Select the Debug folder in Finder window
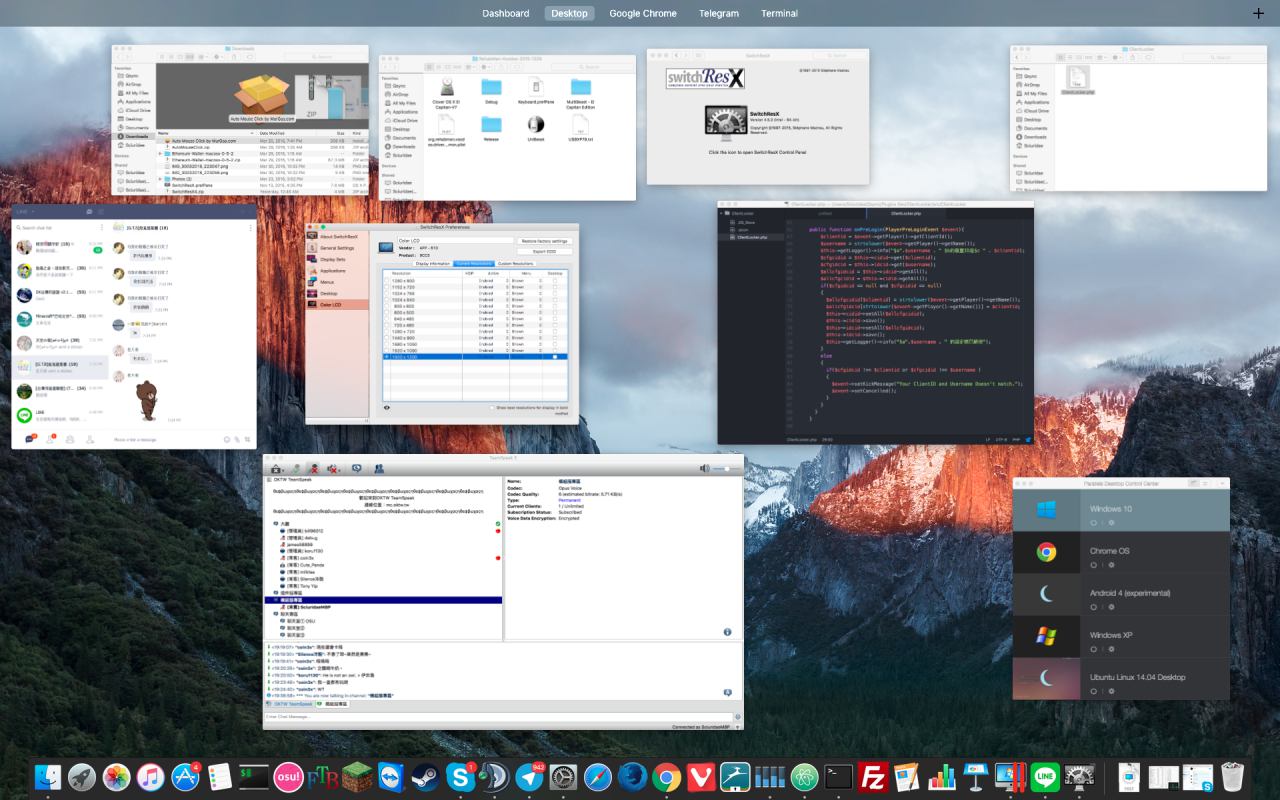The height and width of the screenshot is (800, 1280). point(491,87)
